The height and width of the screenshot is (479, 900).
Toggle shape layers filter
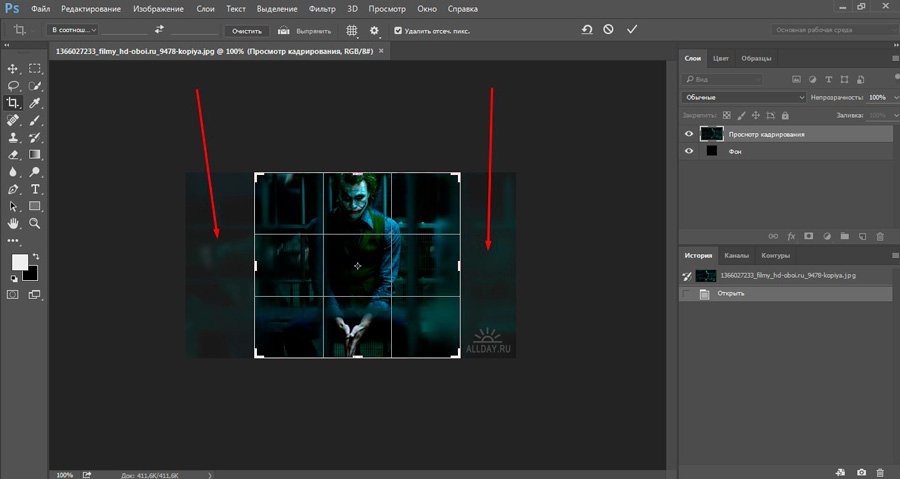(x=844, y=80)
